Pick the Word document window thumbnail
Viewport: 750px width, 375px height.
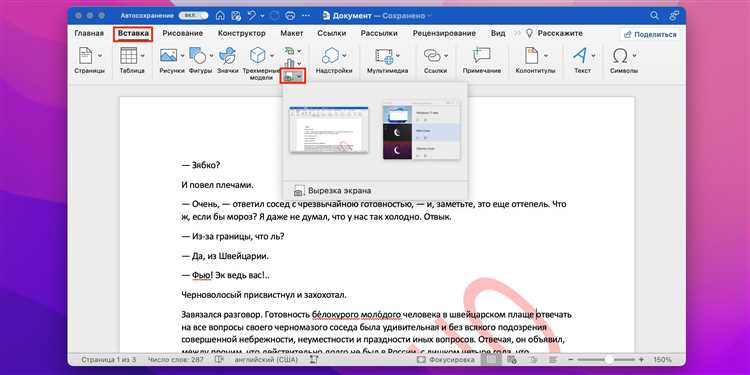329,130
